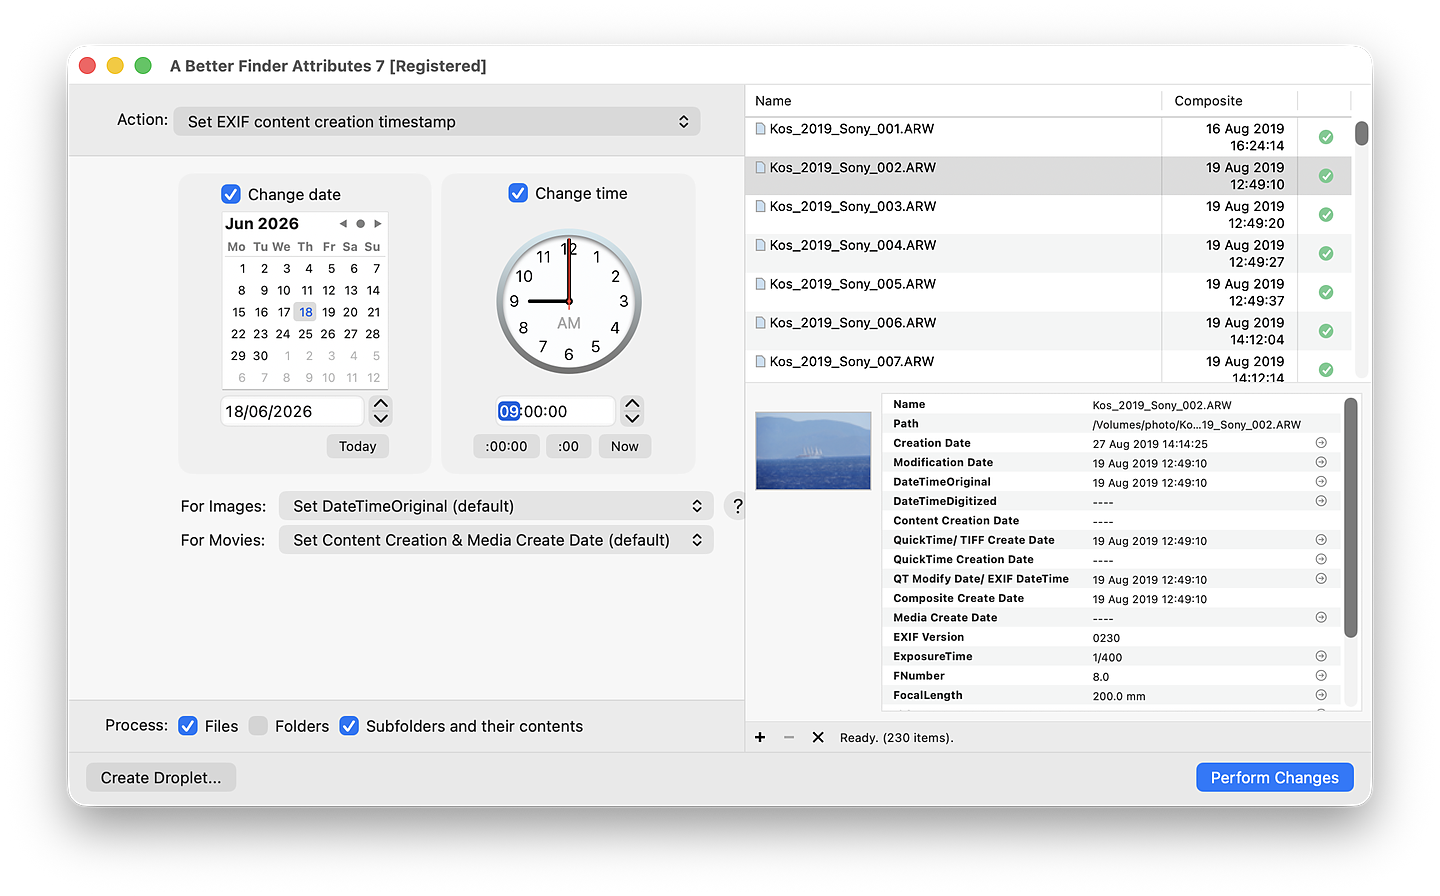Click file icon of Kos_2019_Sony_003.ARW
The image size is (1440, 896).
760,207
